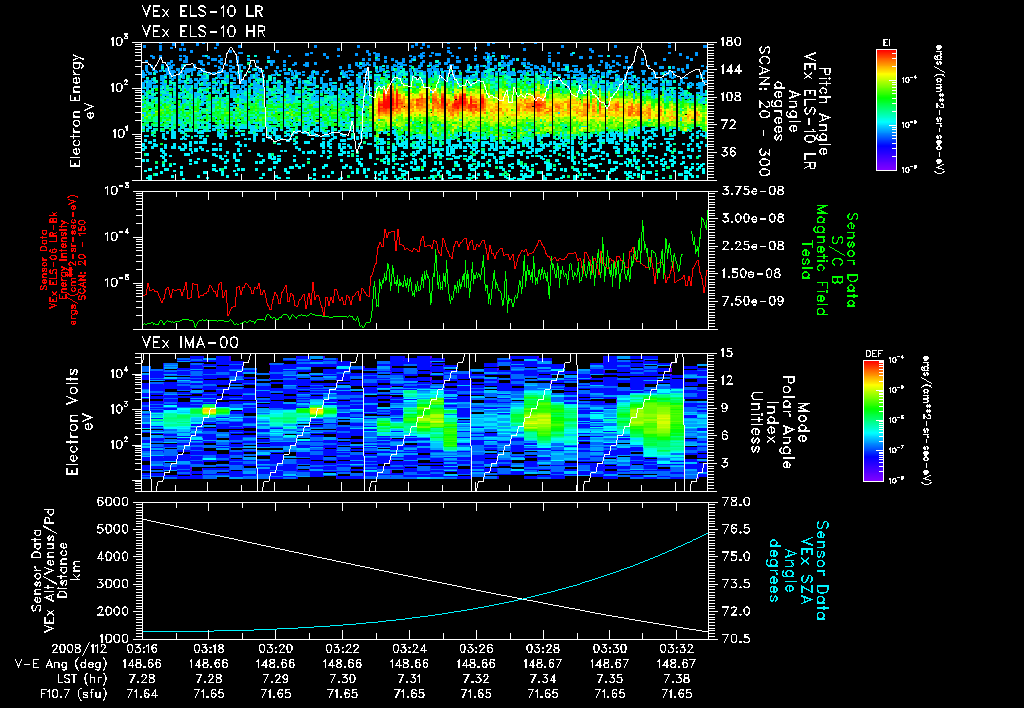Image resolution: width=1024 pixels, height=708 pixels.
Task: Click the 'F10.7 (sfu)' row label
Action: 73,694
